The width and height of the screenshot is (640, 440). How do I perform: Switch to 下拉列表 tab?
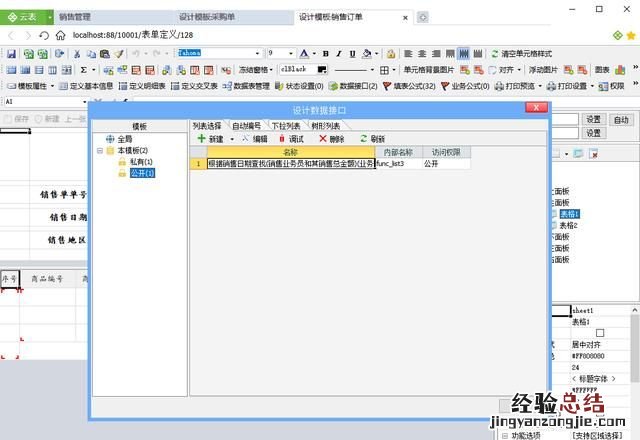(x=286, y=126)
